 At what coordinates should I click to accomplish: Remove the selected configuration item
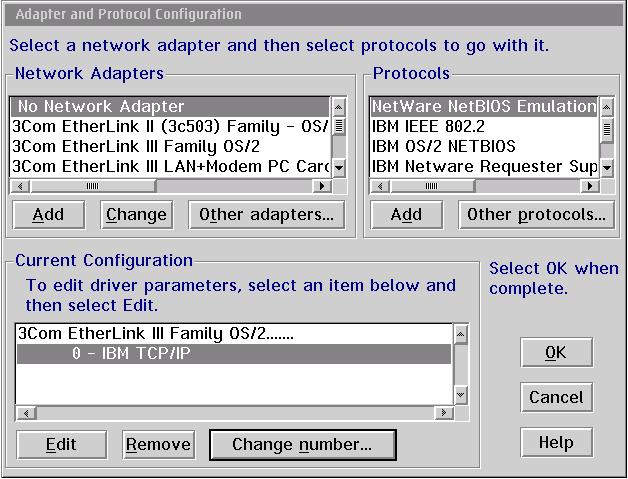pyautogui.click(x=158, y=444)
